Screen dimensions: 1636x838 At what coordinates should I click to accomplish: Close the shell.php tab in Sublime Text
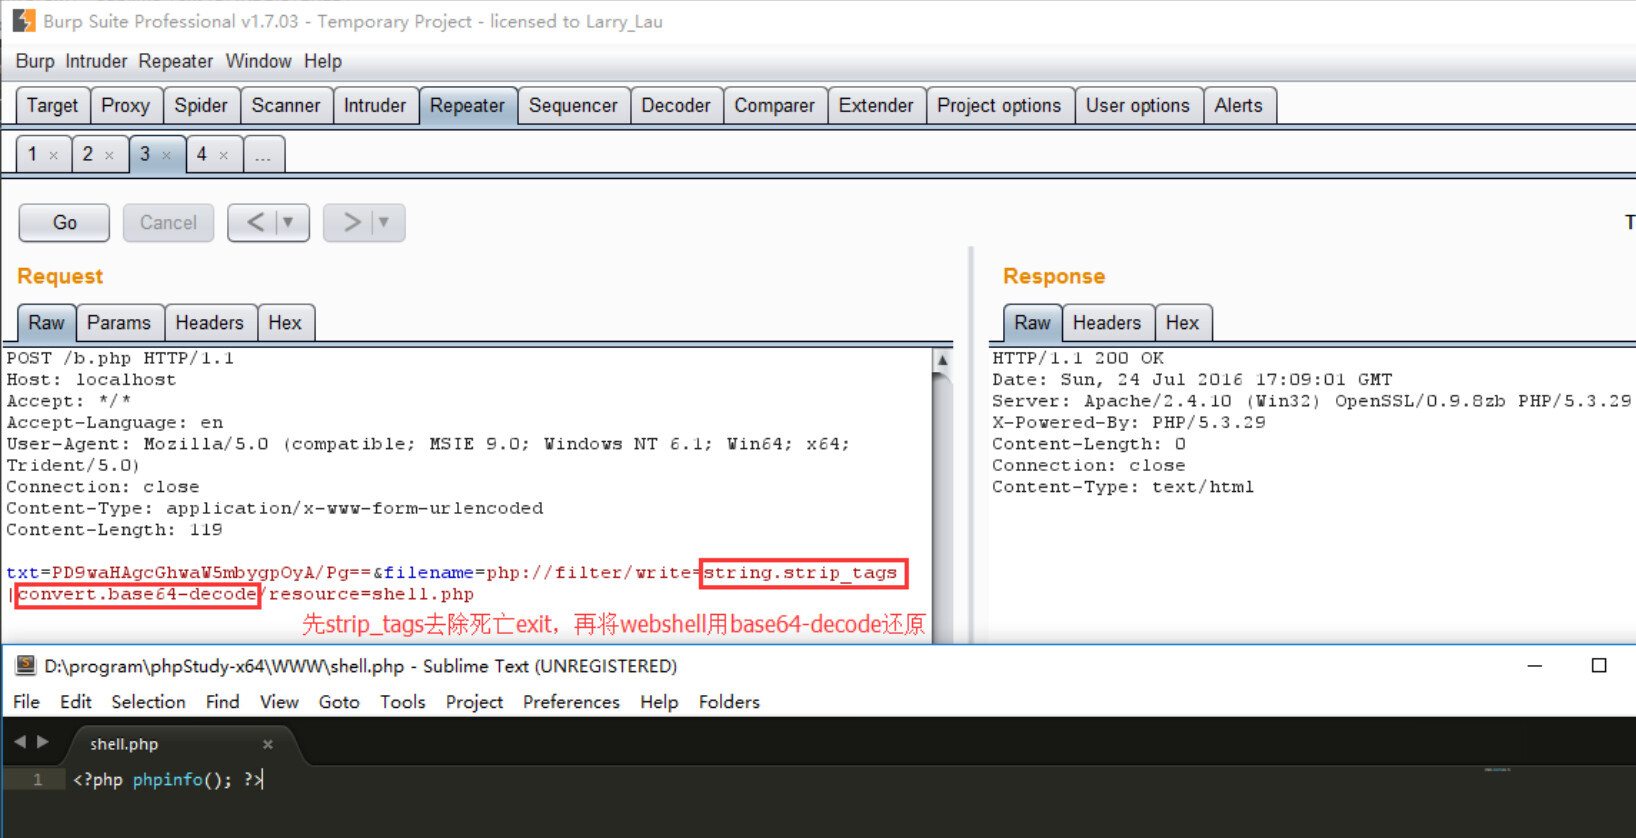267,744
